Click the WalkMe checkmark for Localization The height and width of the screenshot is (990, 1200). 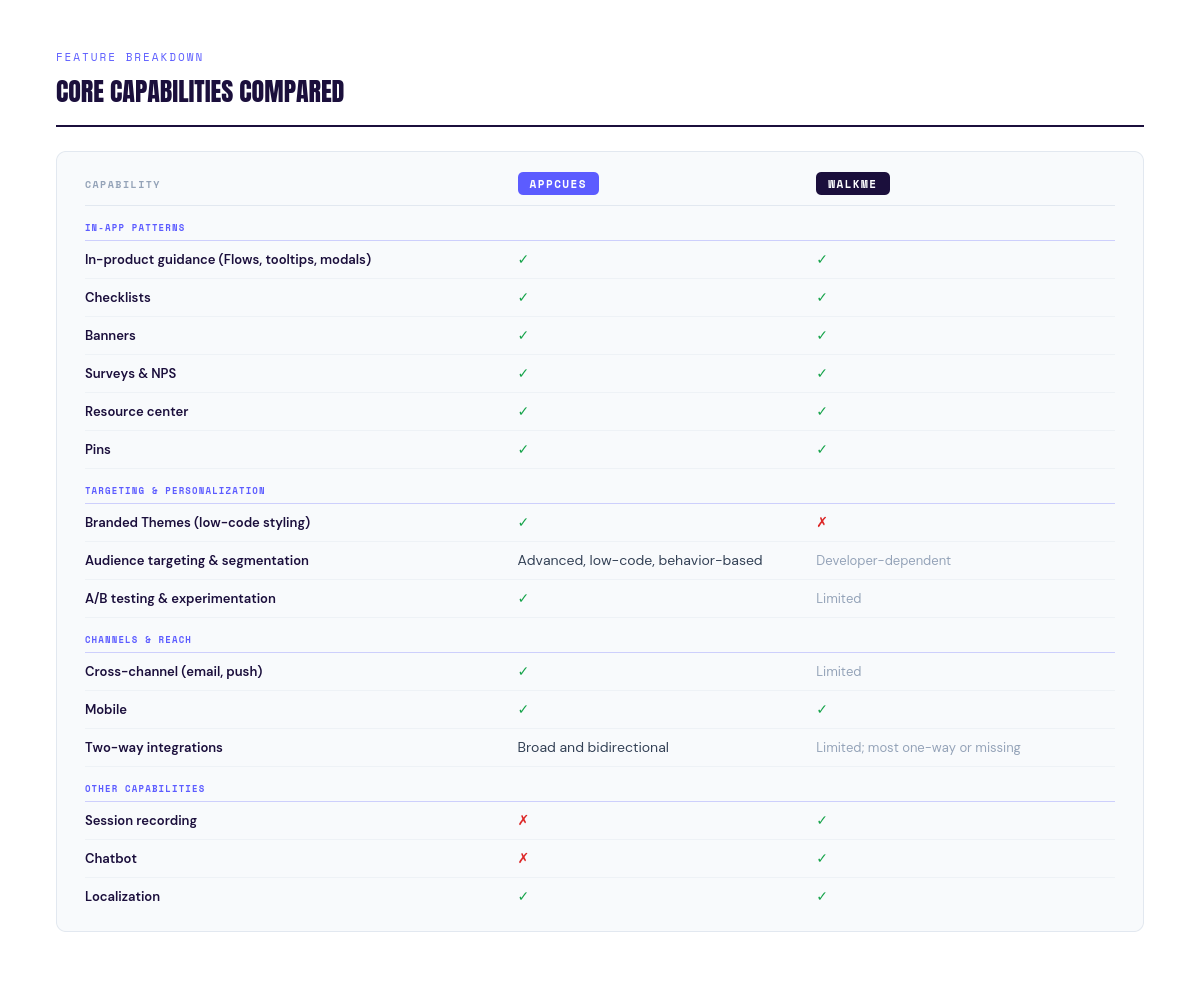tap(822, 897)
